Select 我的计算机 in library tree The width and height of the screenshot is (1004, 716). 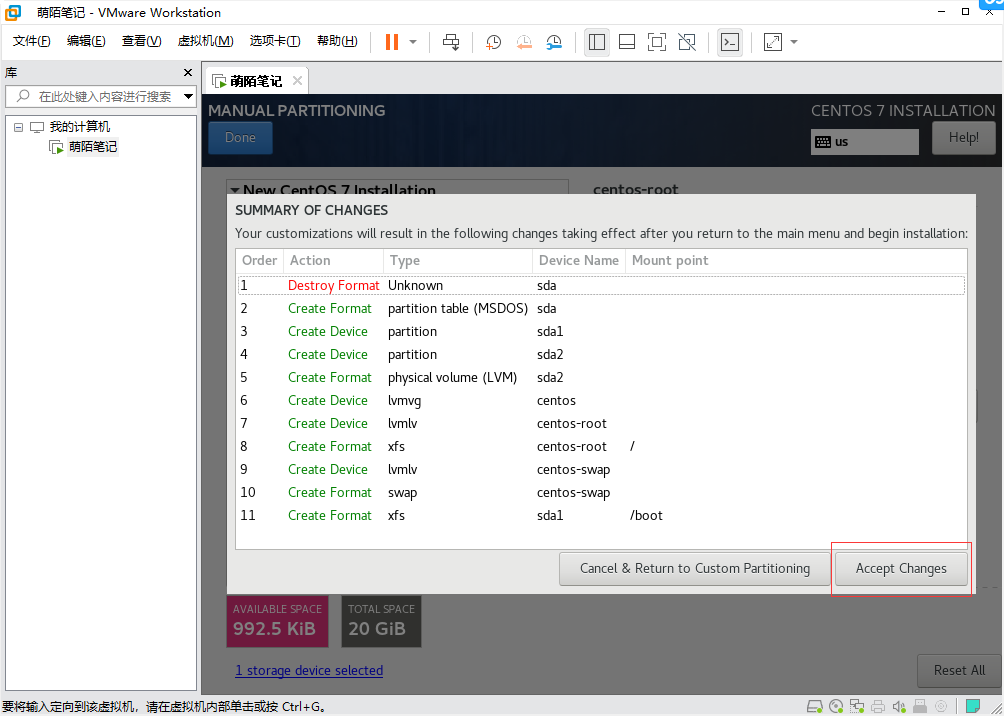(x=79, y=127)
